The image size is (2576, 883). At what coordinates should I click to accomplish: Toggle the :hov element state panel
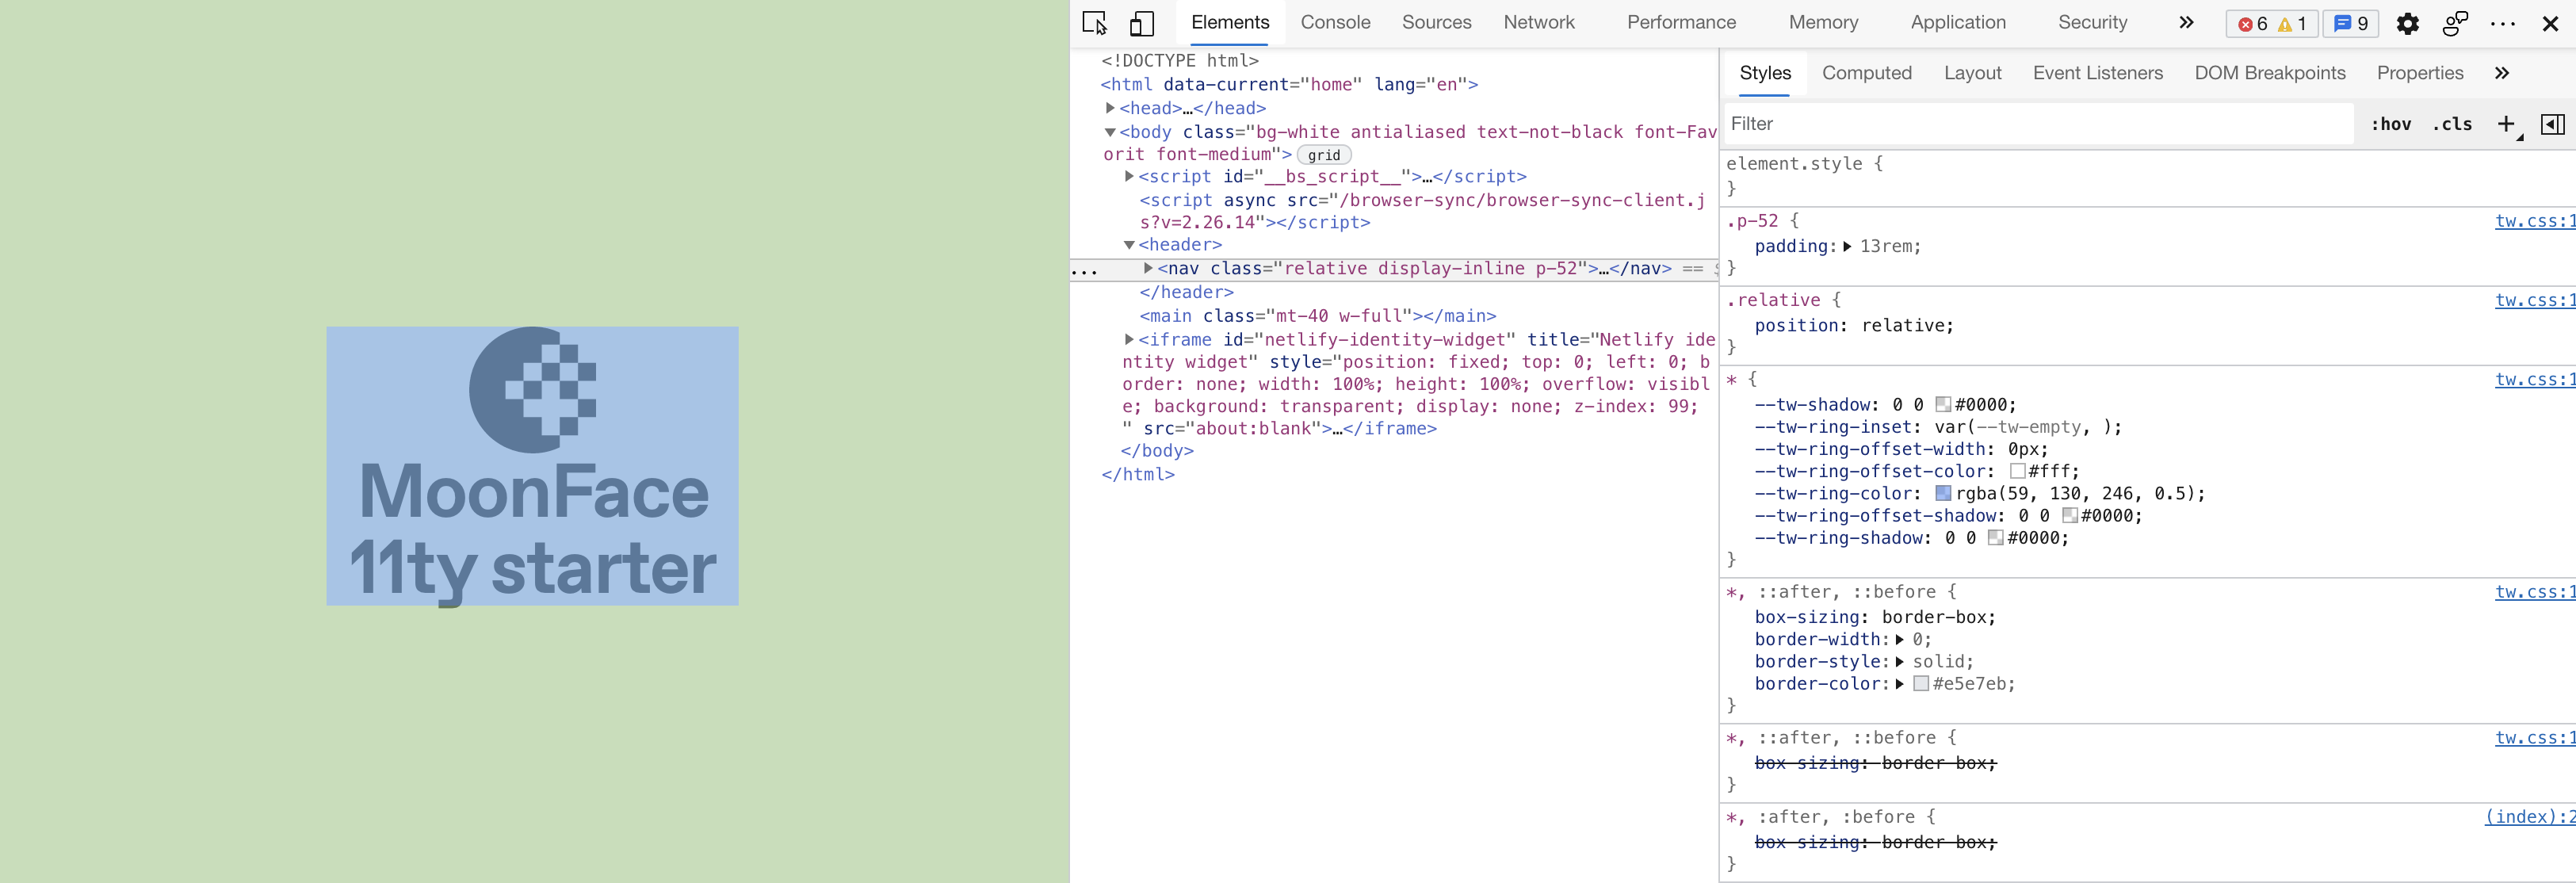coord(2390,124)
